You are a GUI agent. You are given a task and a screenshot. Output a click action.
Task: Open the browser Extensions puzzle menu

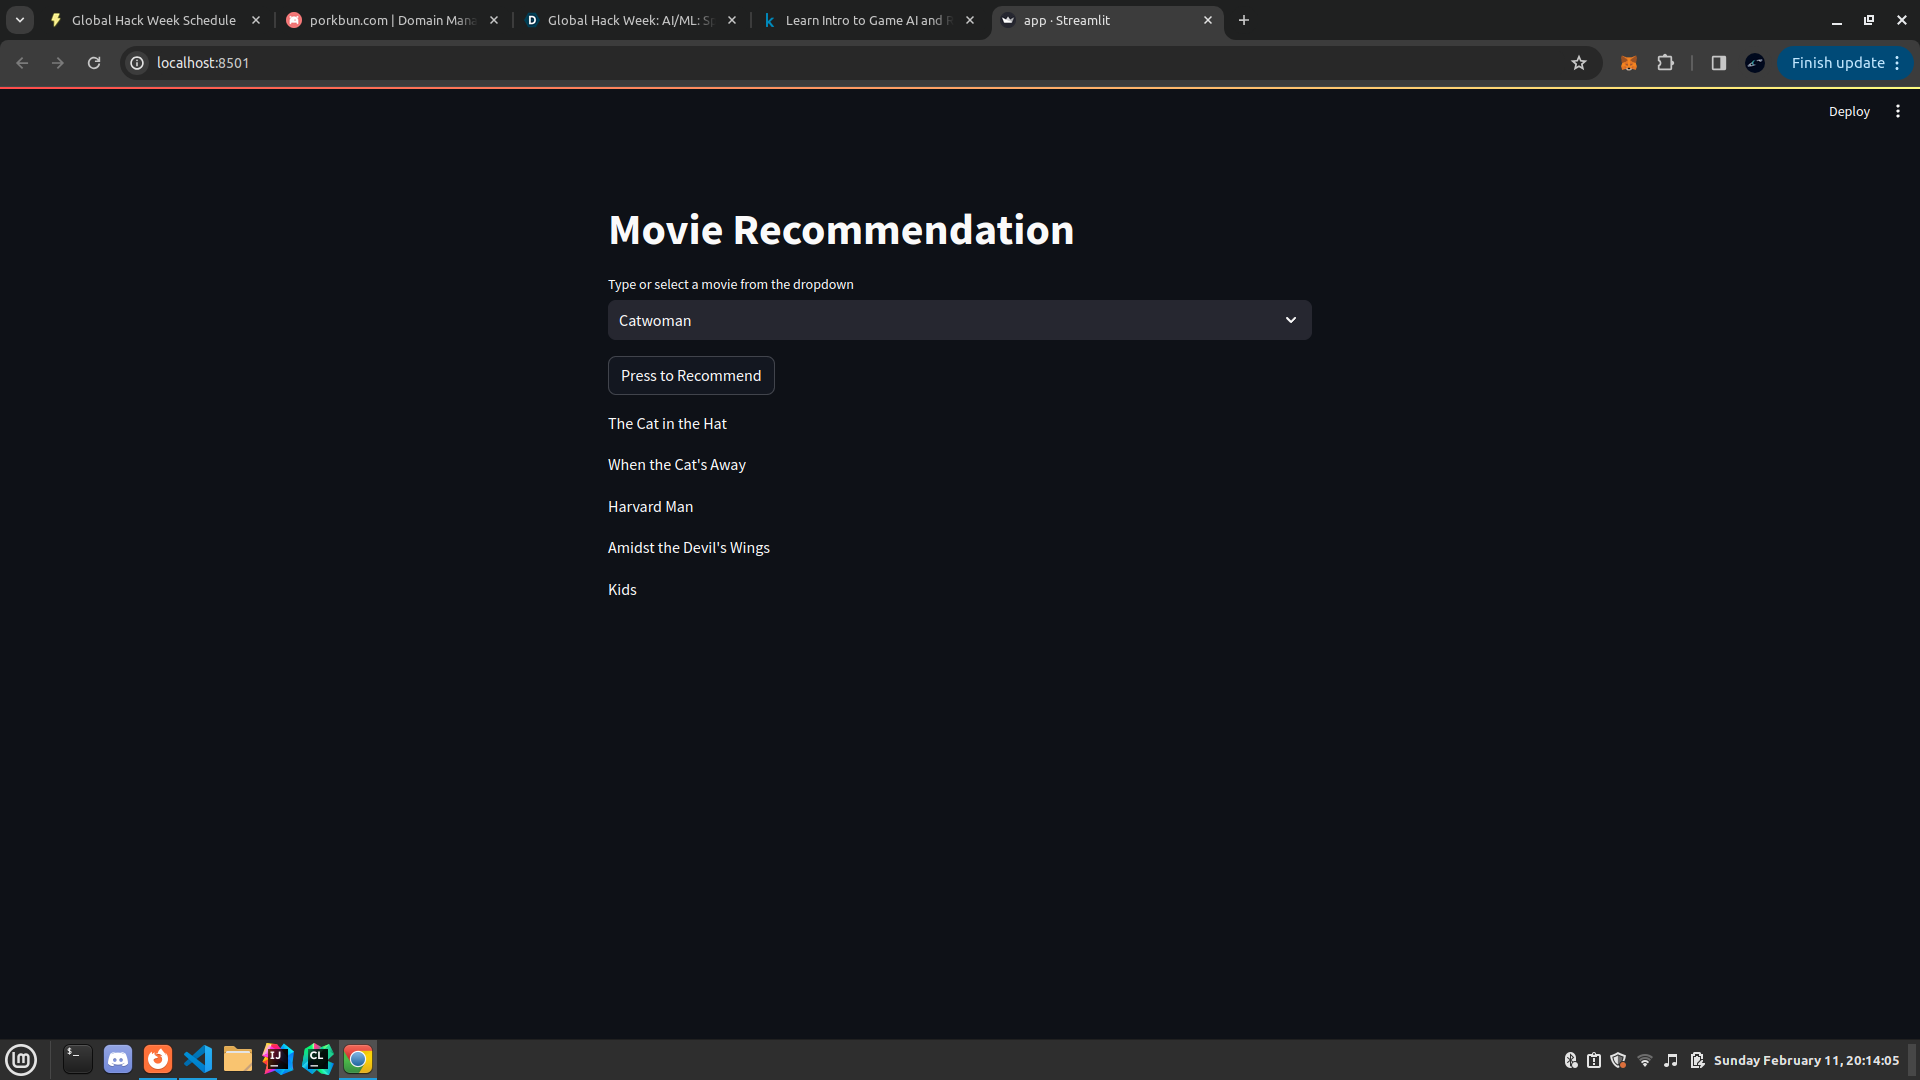click(1666, 62)
